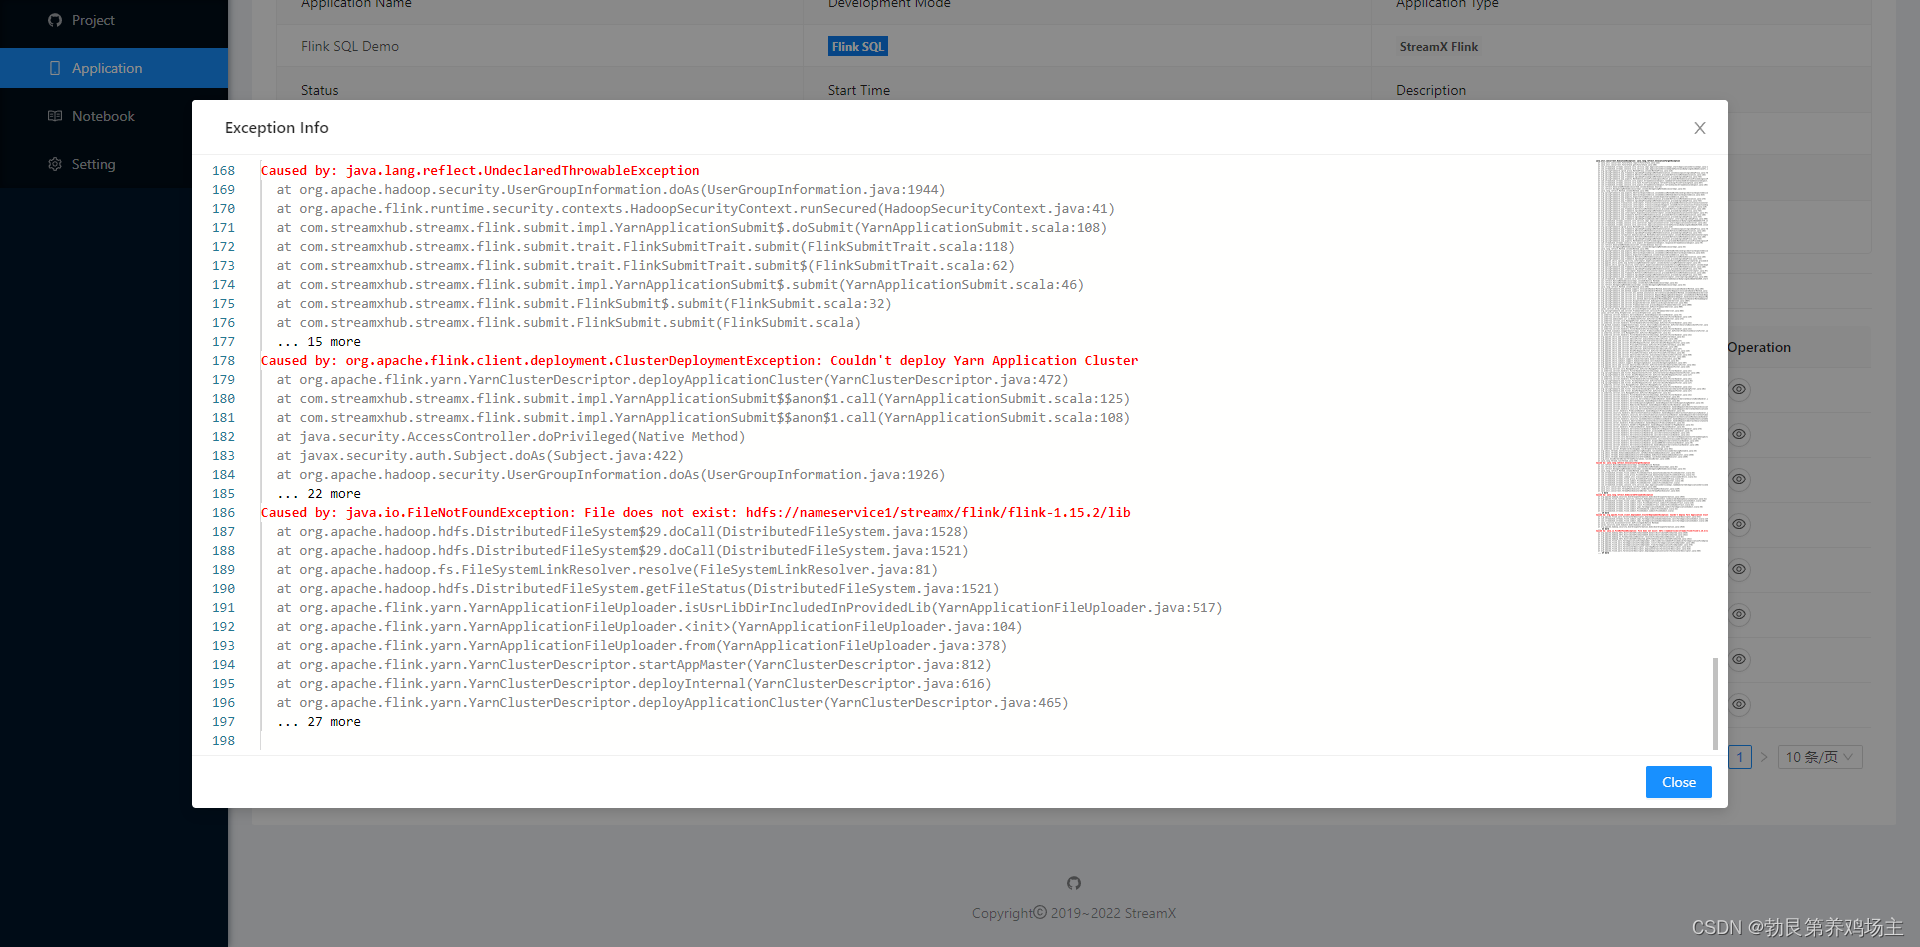The image size is (1920, 947).
Task: Click the eye icon in the bottom Operation row
Action: [1738, 704]
